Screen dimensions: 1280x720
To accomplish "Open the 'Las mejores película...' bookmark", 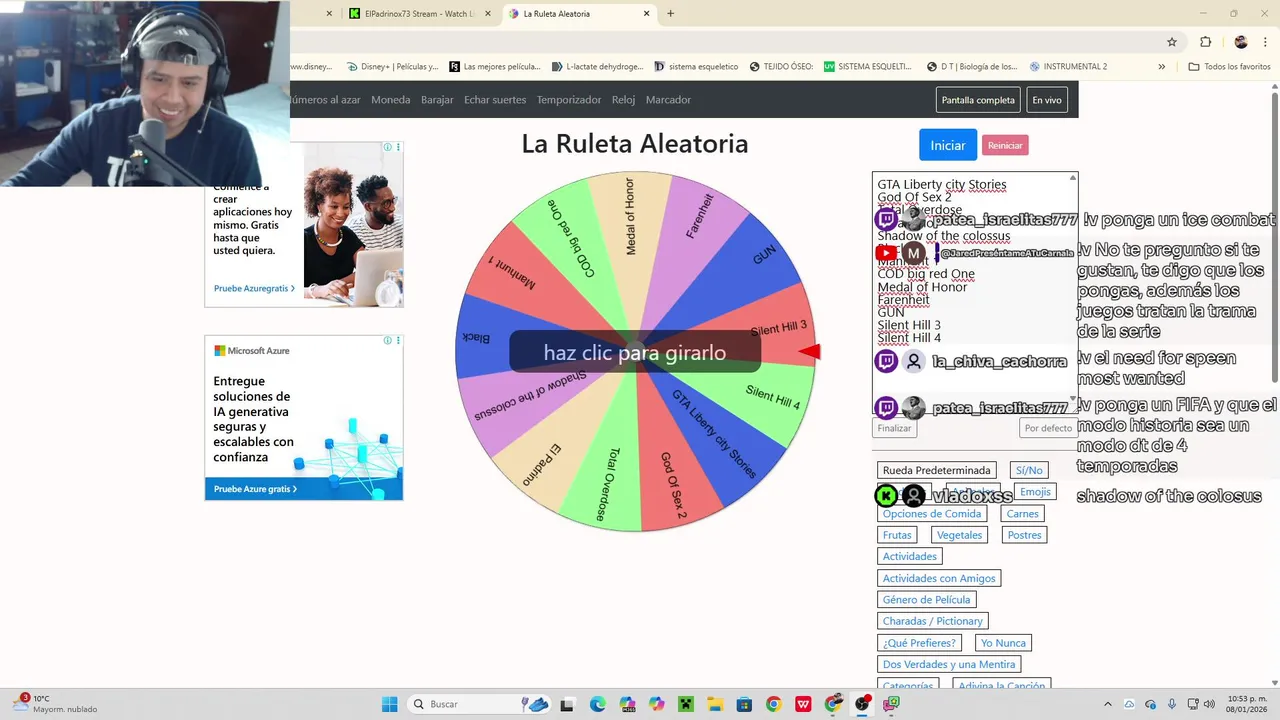I will tap(494, 67).
